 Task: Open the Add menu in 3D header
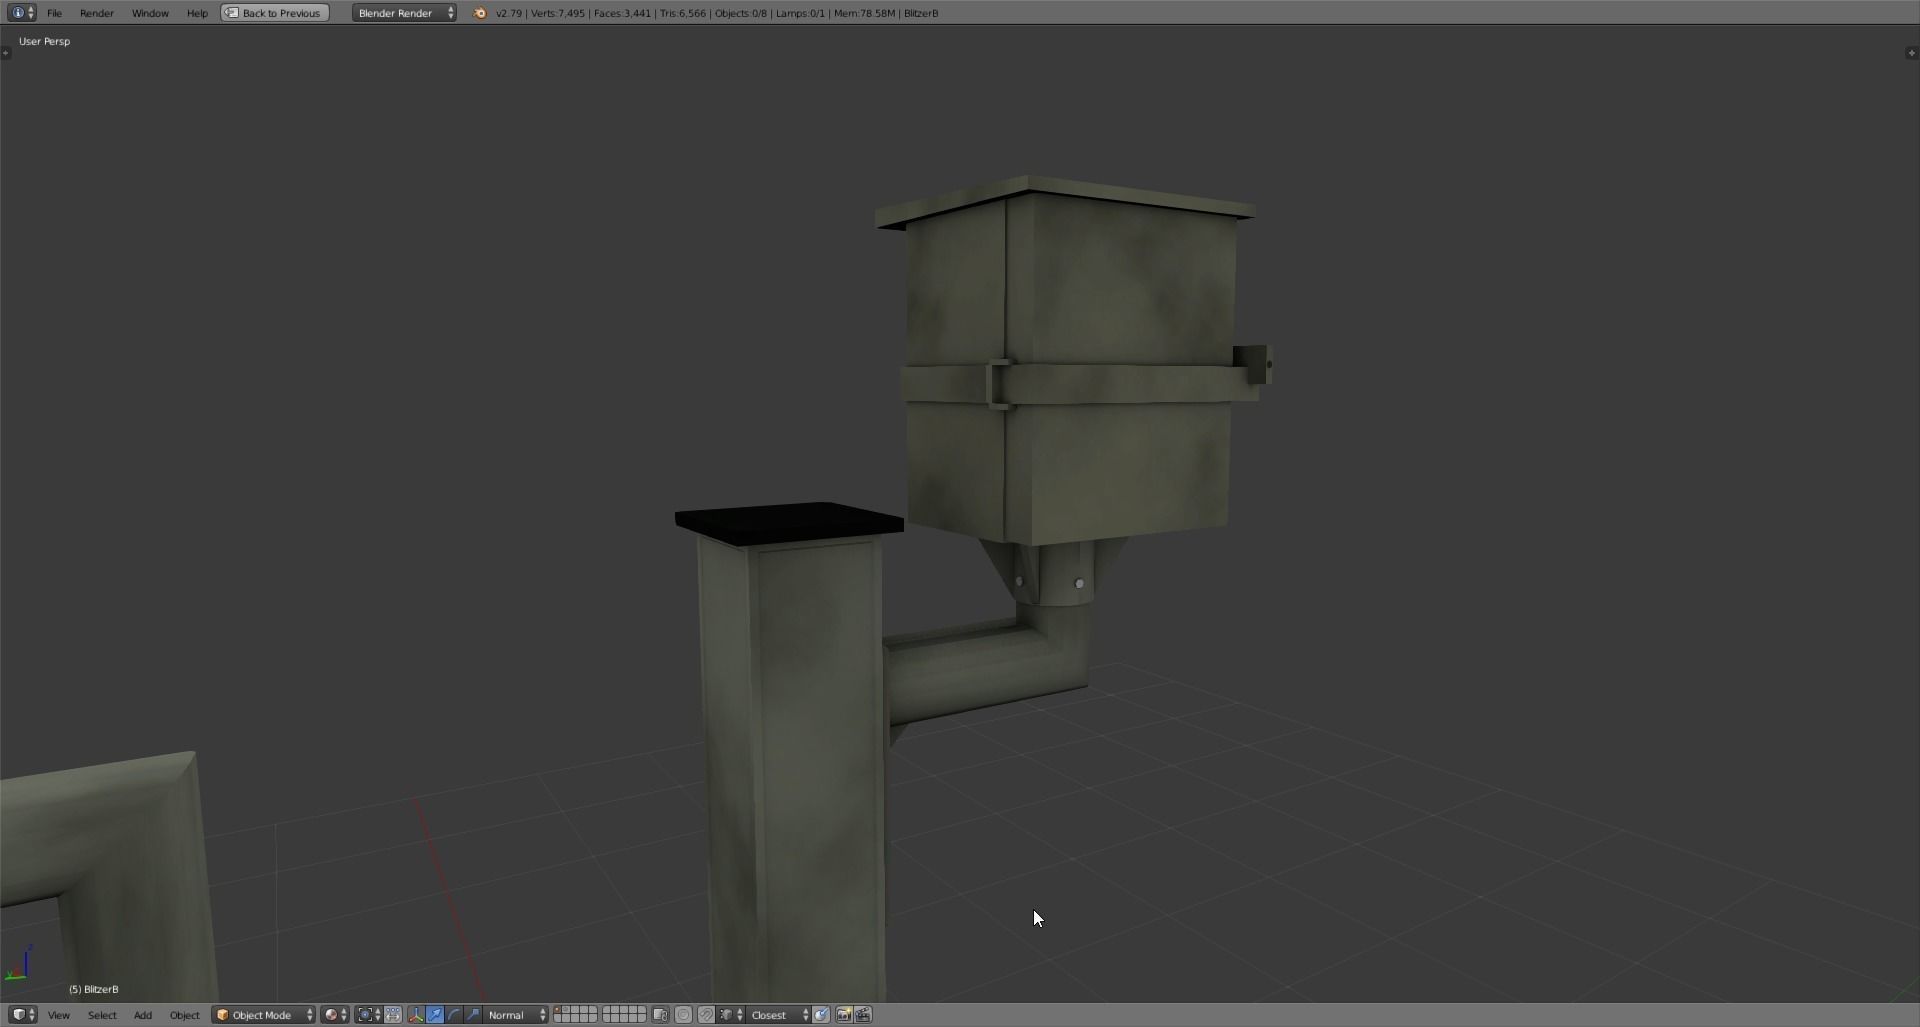click(x=143, y=1015)
